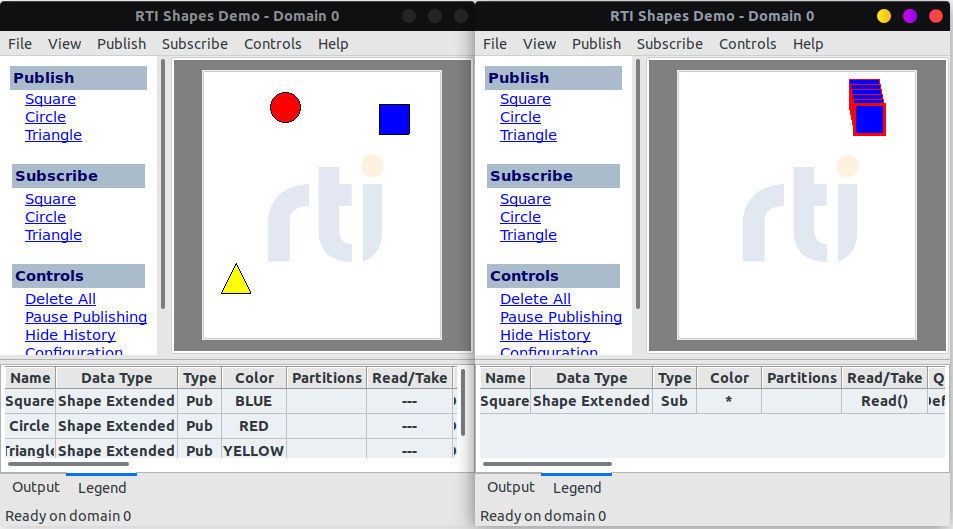Open File menu in right window
This screenshot has width=953, height=529.
tap(495, 44)
